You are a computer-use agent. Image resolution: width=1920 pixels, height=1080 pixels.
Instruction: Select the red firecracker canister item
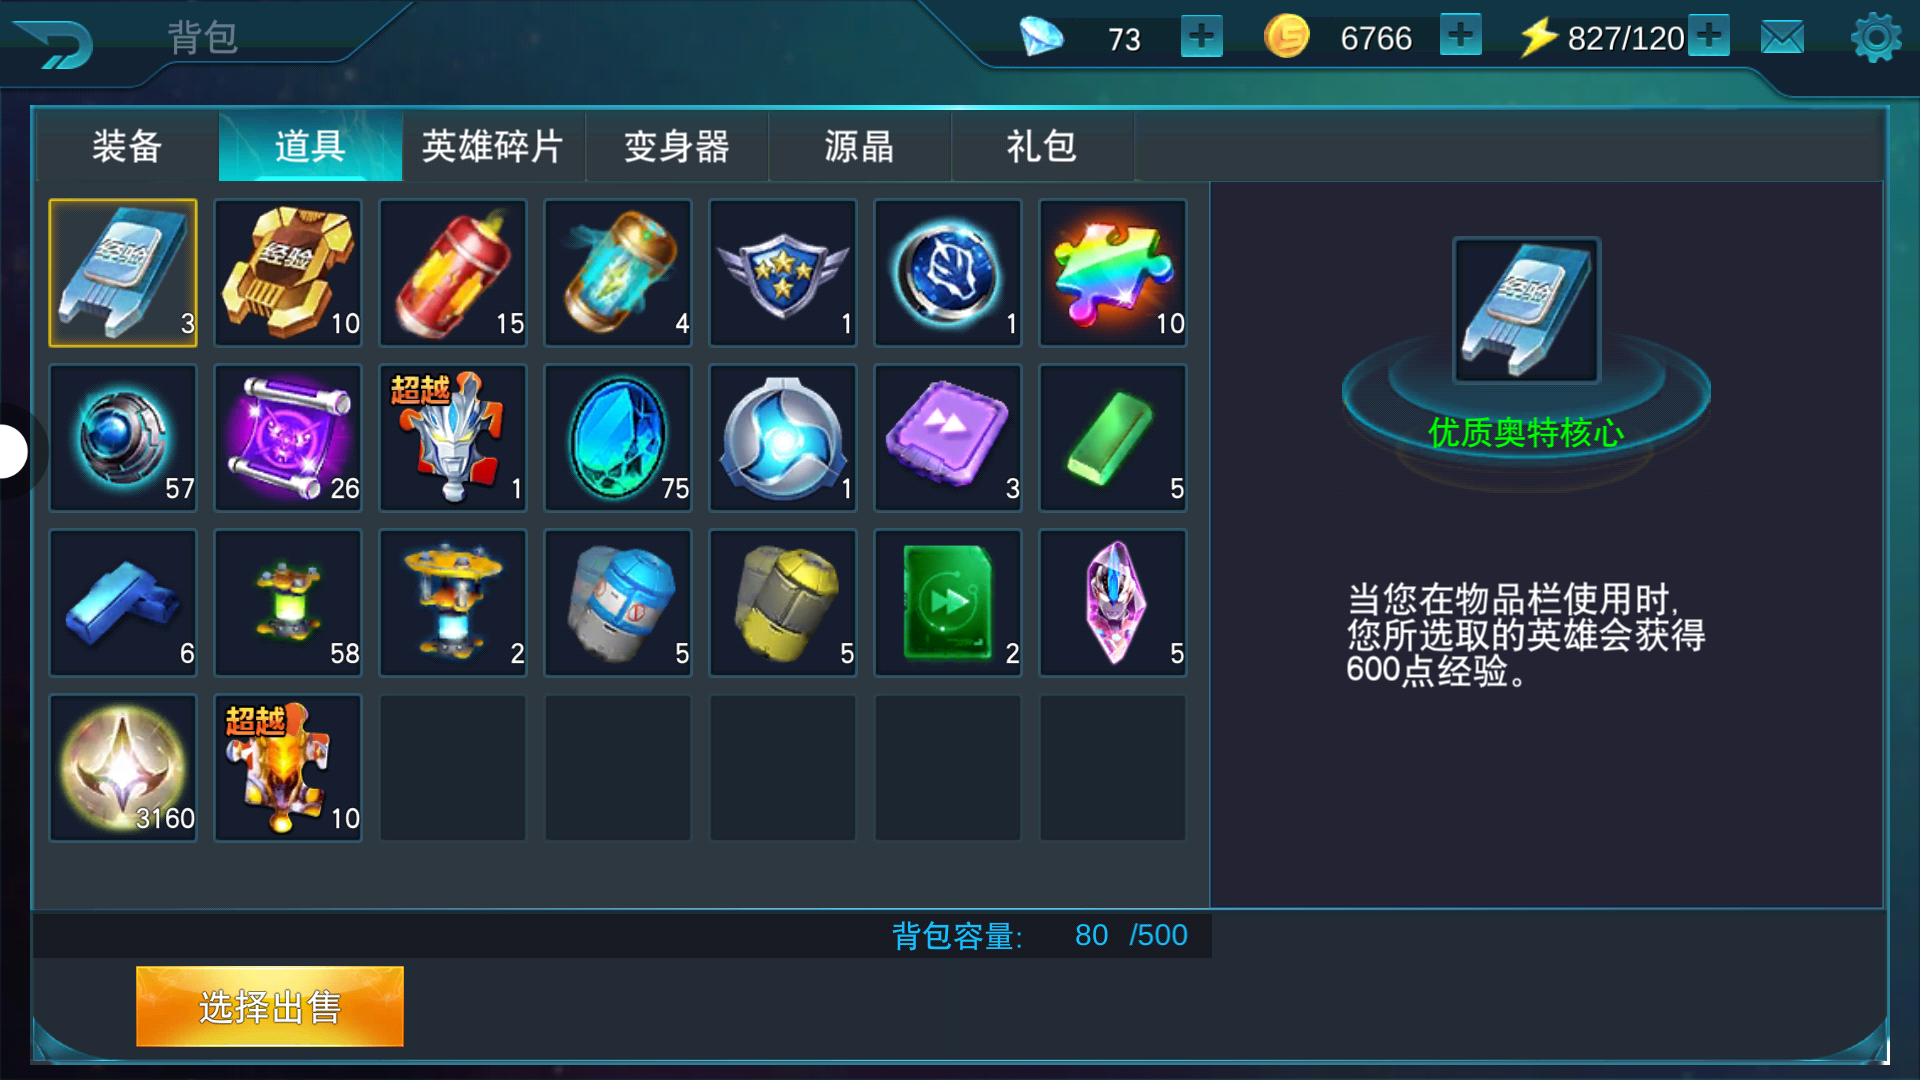pyautogui.click(x=453, y=273)
